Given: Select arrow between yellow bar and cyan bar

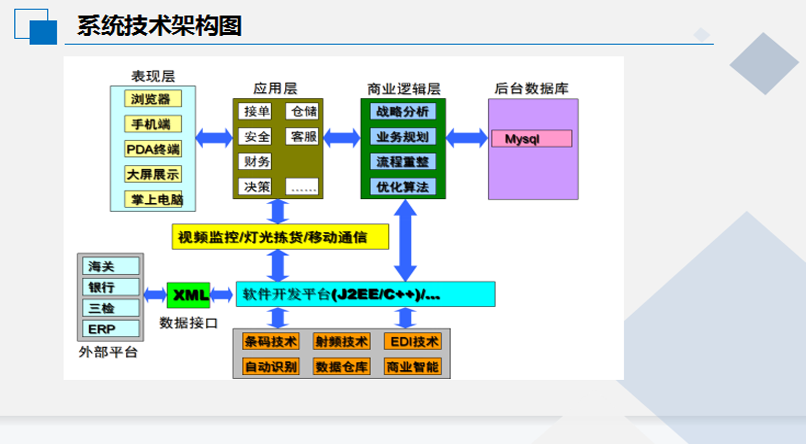Looking at the screenshot, I should point(278,266).
